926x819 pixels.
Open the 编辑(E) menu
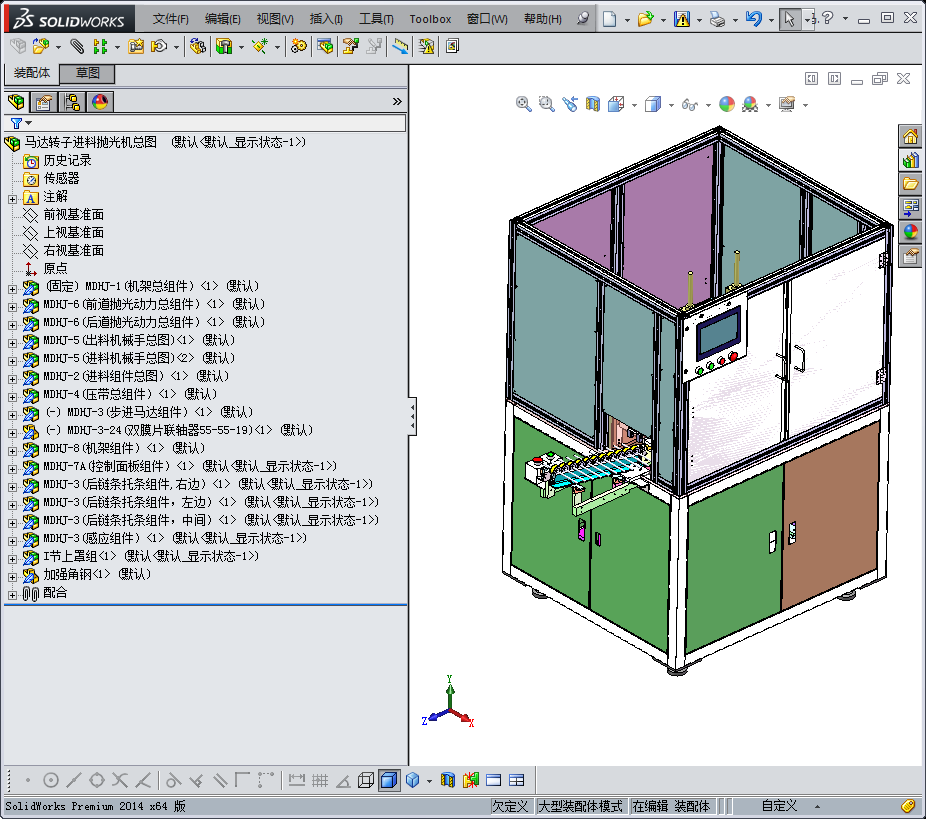pyautogui.click(x=223, y=19)
